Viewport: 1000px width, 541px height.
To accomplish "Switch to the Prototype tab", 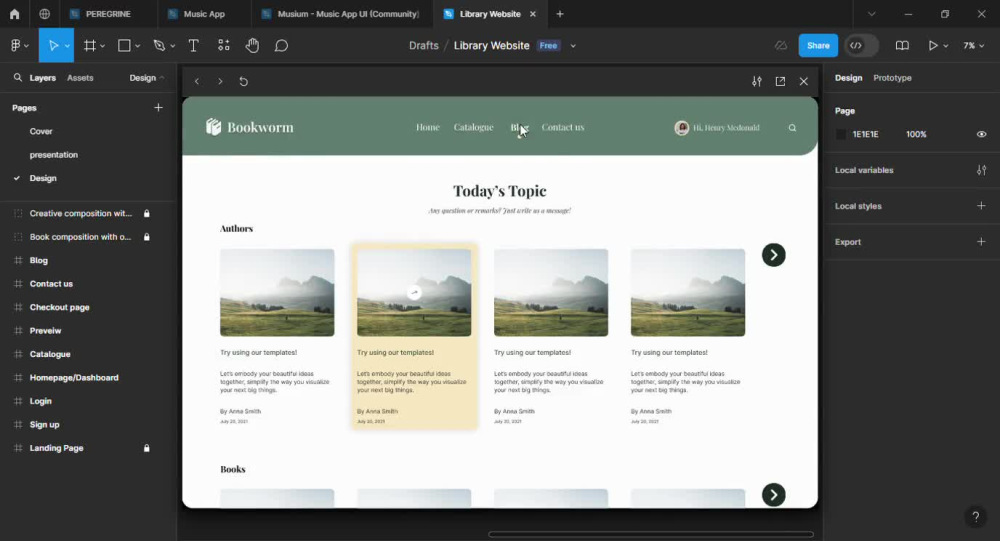I will [892, 77].
